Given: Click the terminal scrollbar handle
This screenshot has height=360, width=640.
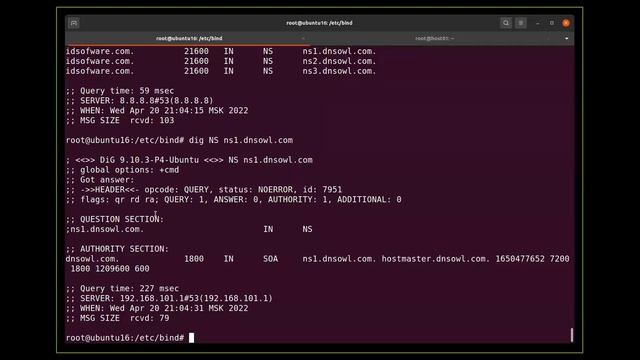Looking at the screenshot, I should [x=571, y=335].
